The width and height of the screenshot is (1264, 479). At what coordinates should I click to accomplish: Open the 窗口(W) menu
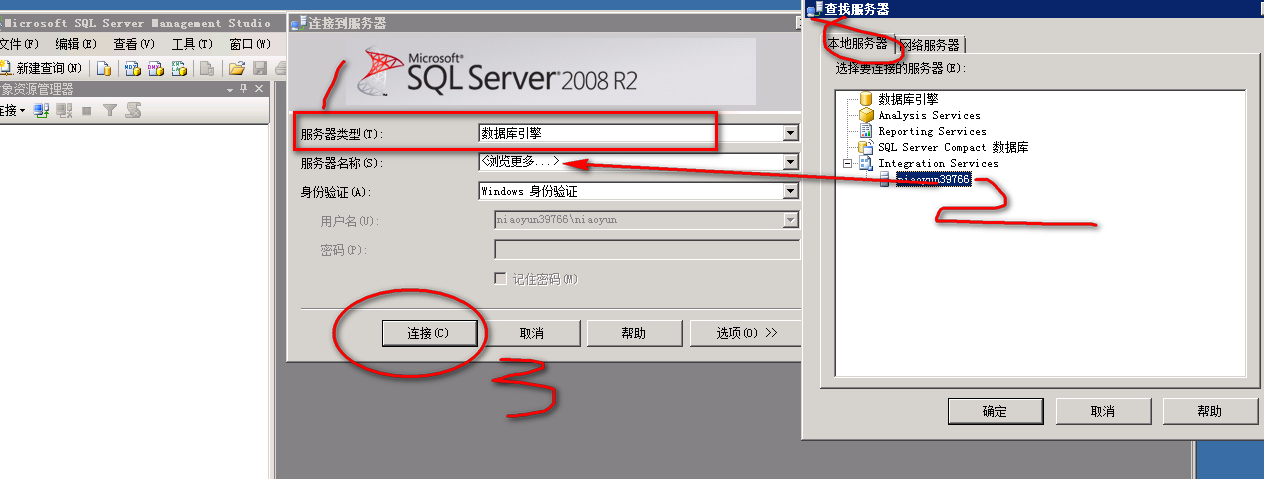249,44
